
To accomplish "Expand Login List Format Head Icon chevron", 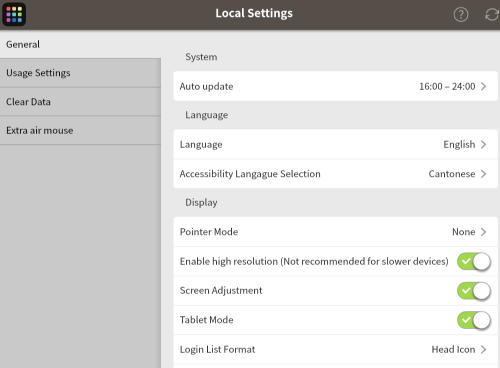I will point(484,349).
